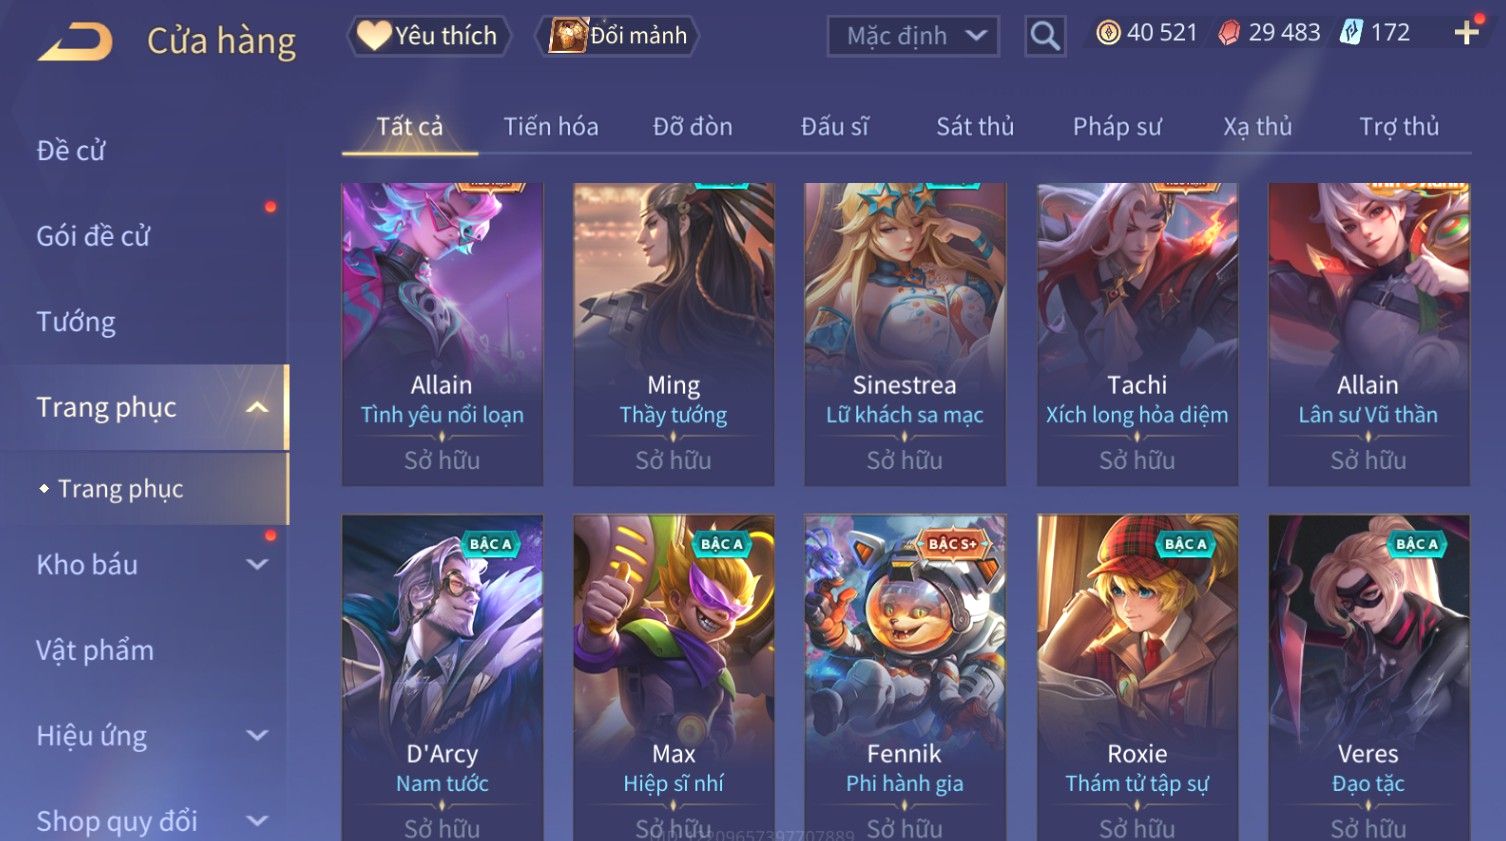Open Gói đề cử in the sidebar
Viewport: 1506px width, 841px height.
click(93, 236)
